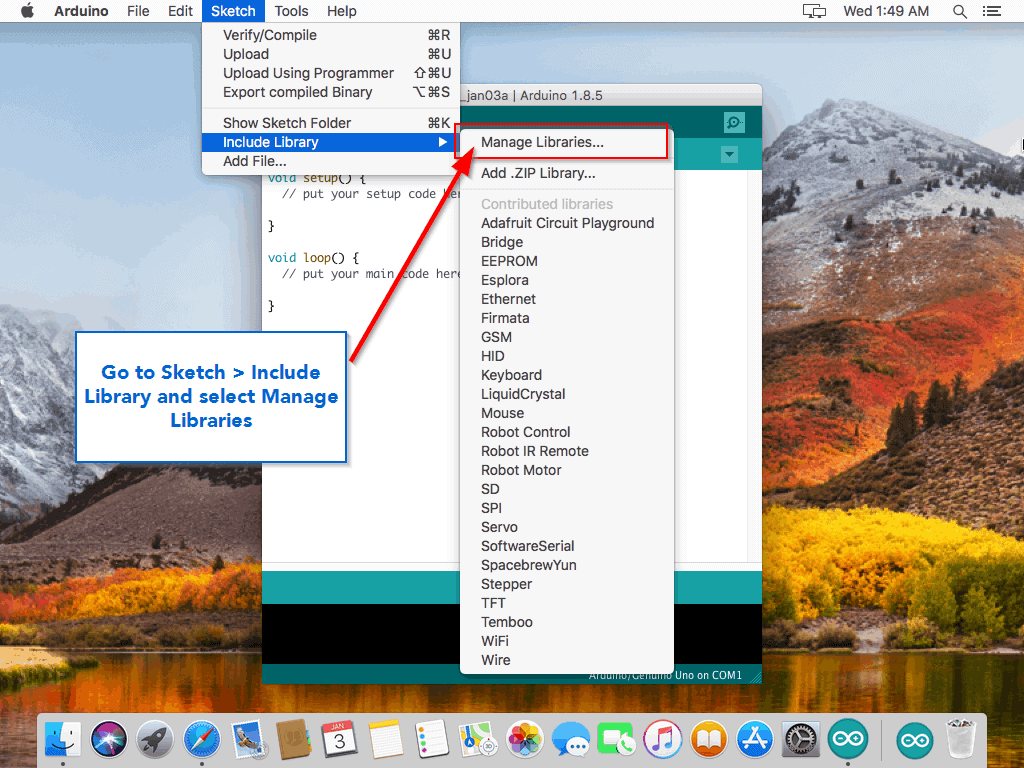Screen dimensions: 1024x768
Task: Open the Mail stamp icon in Dock
Action: 248,739
